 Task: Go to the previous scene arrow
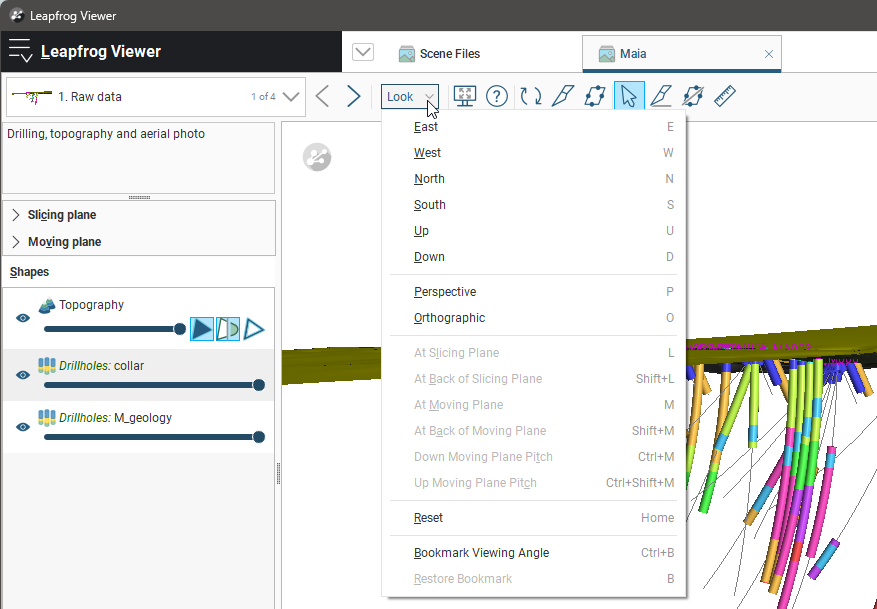point(322,96)
